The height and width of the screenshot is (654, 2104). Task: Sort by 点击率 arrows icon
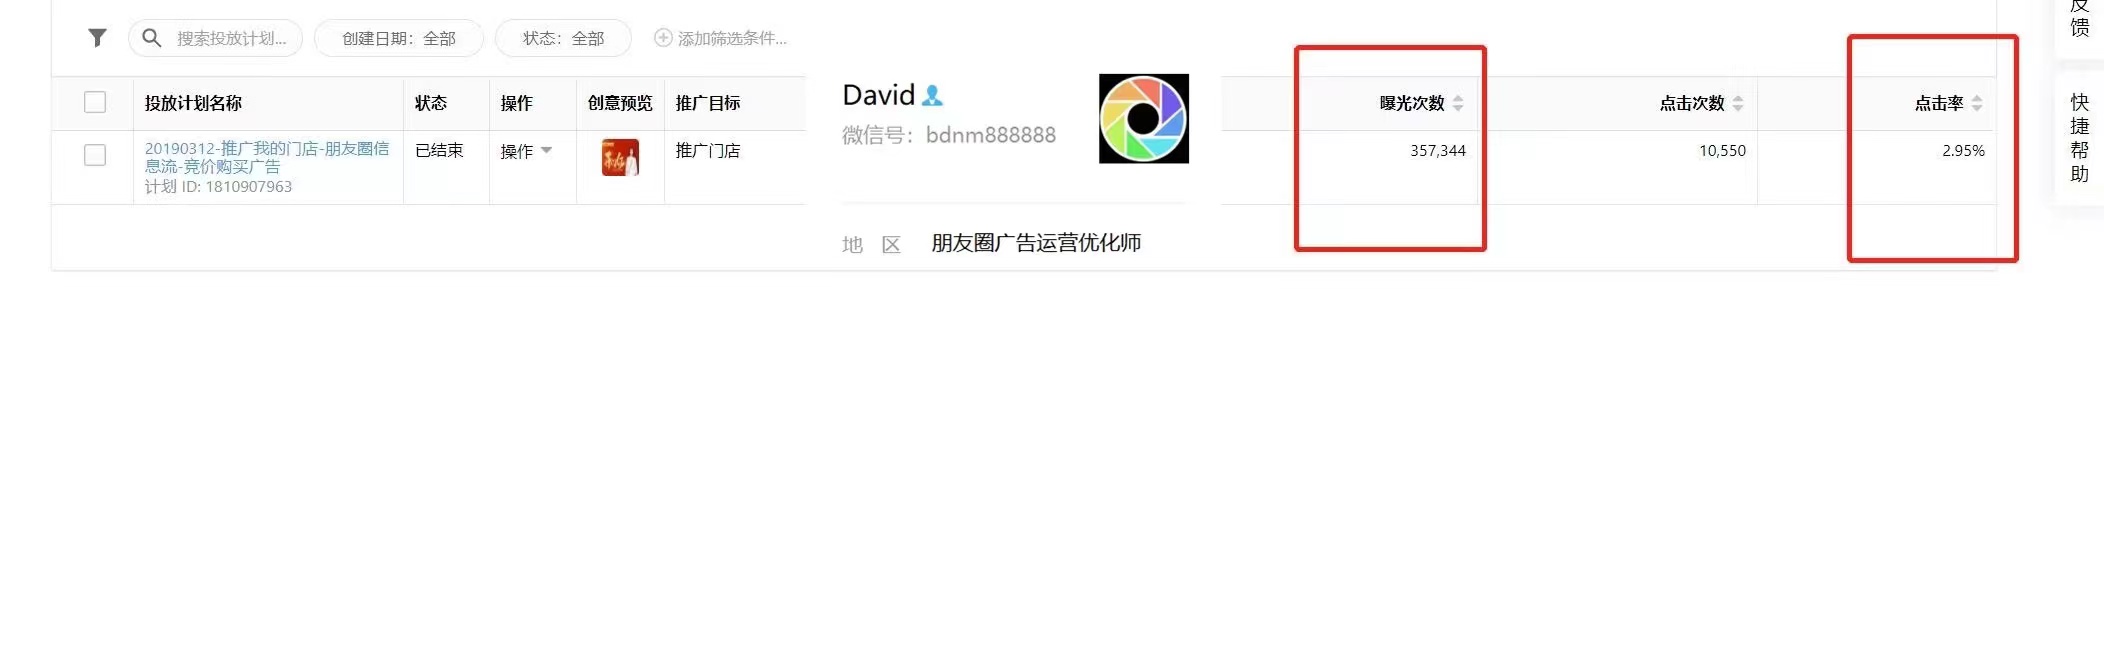pyautogui.click(x=1977, y=103)
